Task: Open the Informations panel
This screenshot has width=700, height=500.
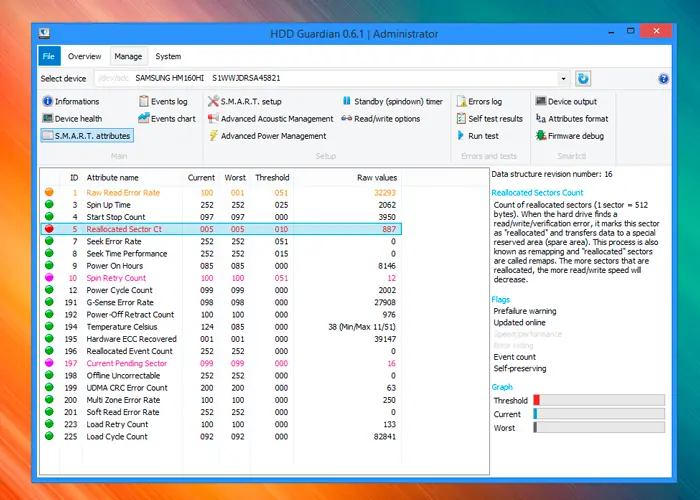Action: coord(71,101)
